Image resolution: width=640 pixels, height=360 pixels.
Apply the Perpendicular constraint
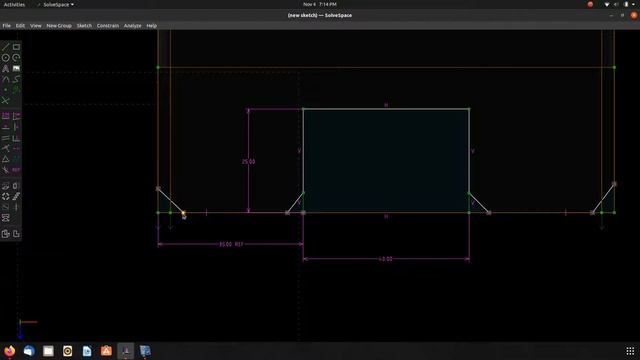pos(16,138)
